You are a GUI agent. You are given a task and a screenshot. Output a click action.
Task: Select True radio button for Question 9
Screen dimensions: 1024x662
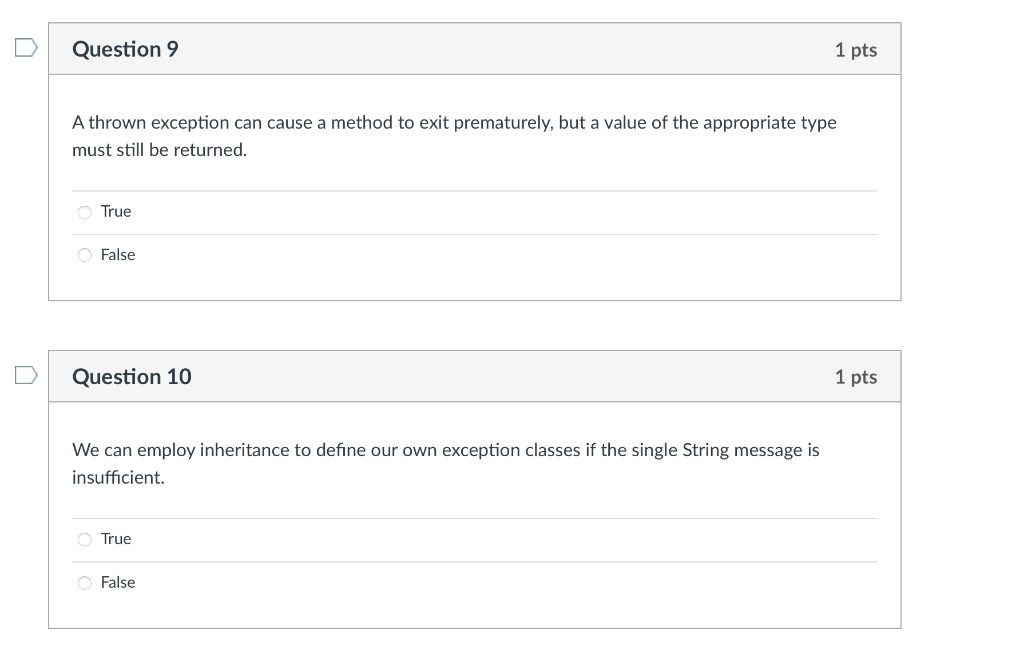(x=85, y=212)
